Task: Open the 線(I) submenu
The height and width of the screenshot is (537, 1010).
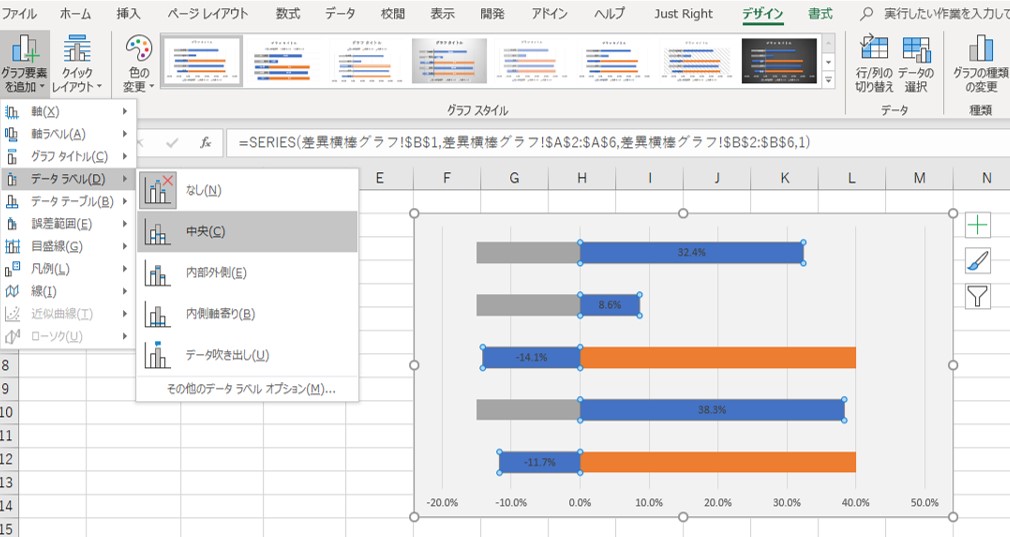Action: click(x=67, y=292)
